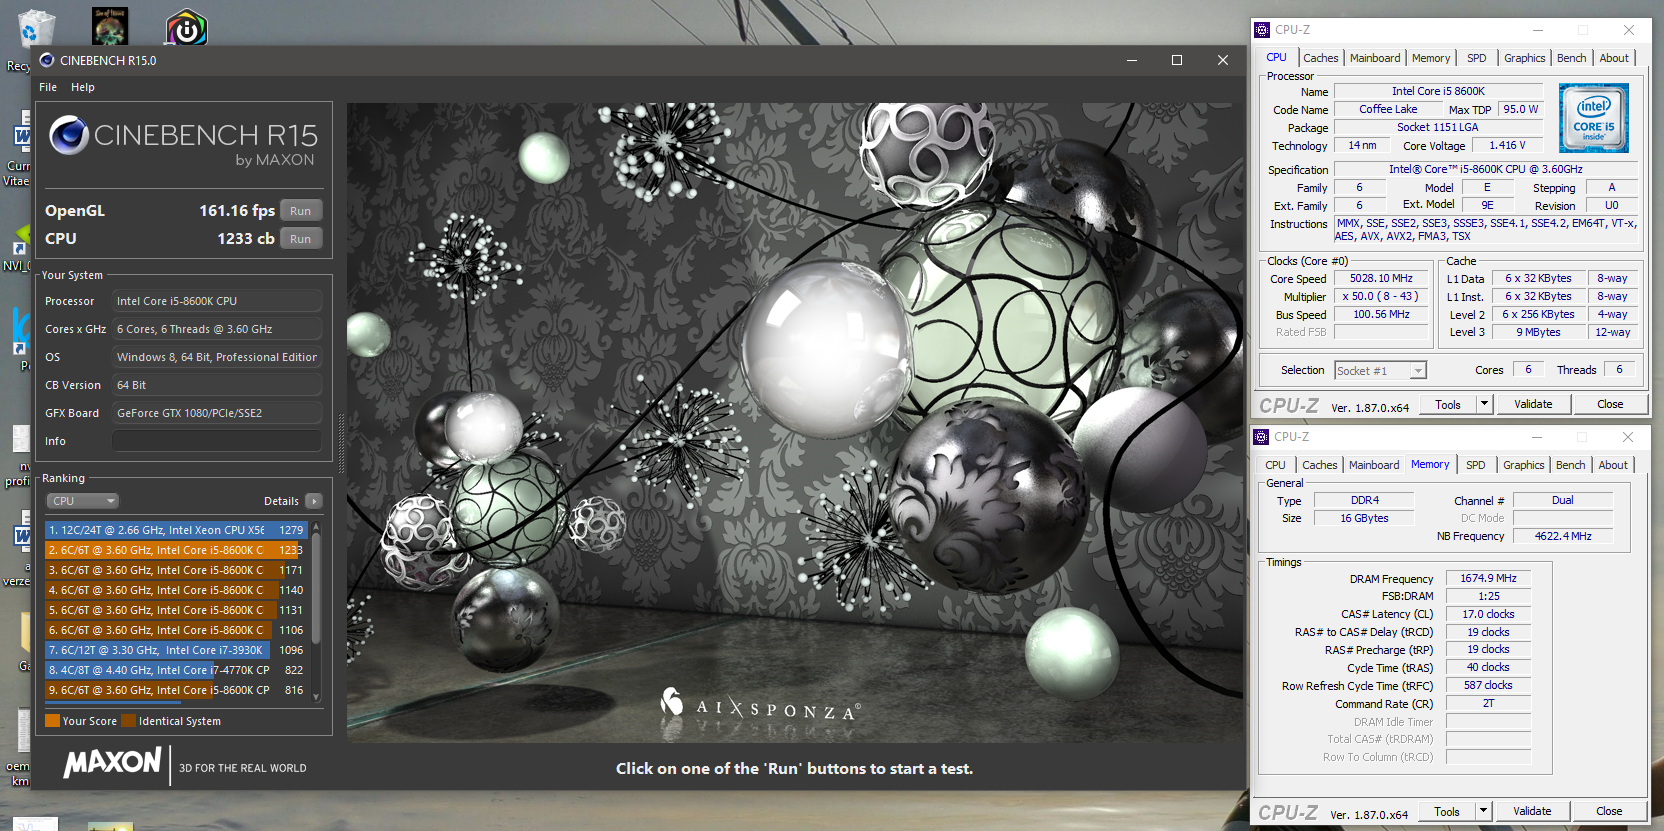Select ranking entry with score 1171

[176, 570]
